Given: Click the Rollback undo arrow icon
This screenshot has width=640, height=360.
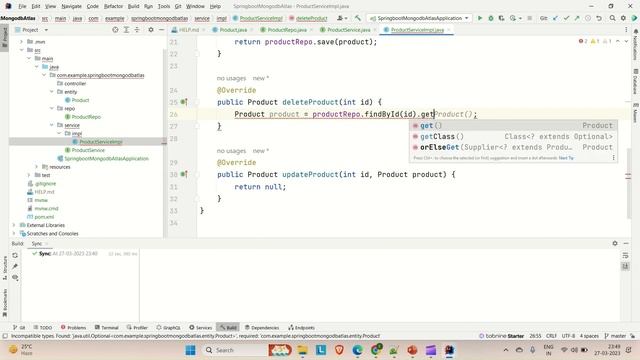Looking at the screenshot, I should tap(598, 18).
